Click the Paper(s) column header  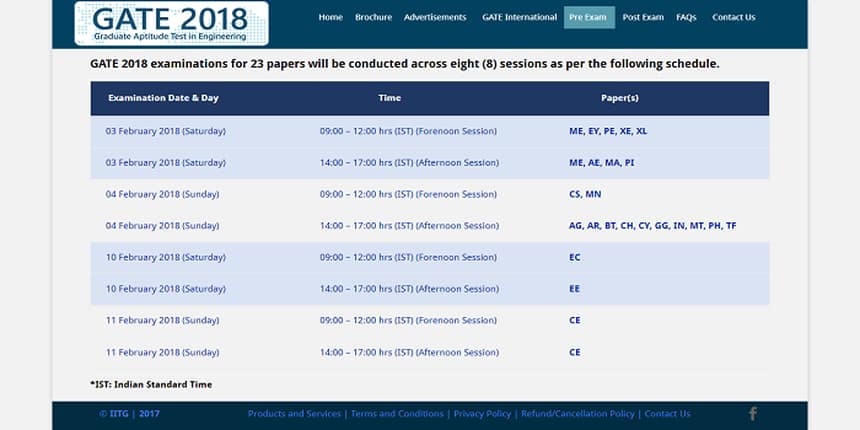pyautogui.click(x=620, y=98)
